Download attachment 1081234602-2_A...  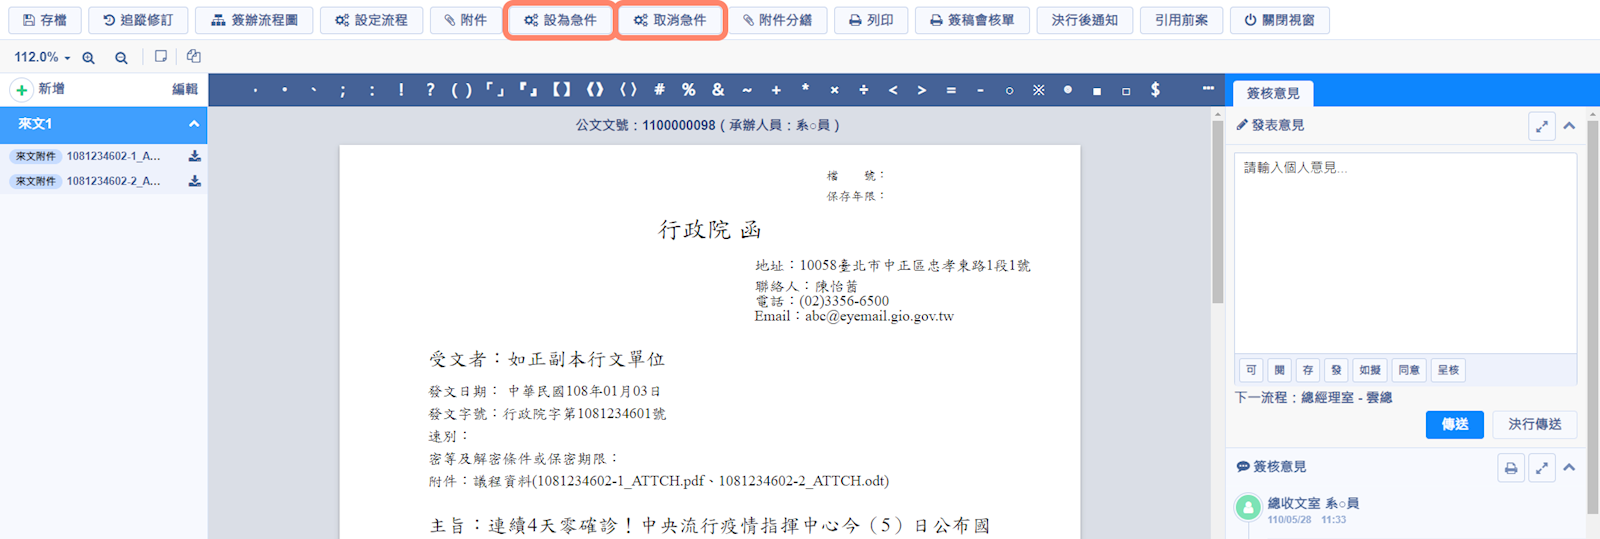pyautogui.click(x=195, y=181)
